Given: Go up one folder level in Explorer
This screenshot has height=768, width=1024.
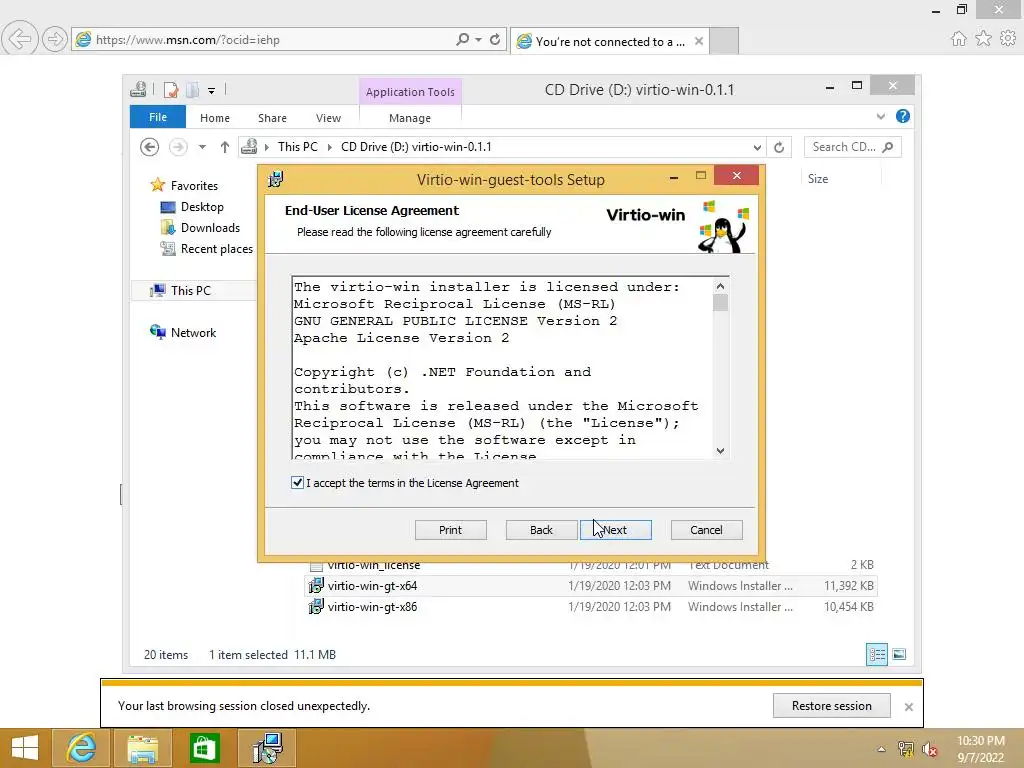Looking at the screenshot, I should coord(225,147).
